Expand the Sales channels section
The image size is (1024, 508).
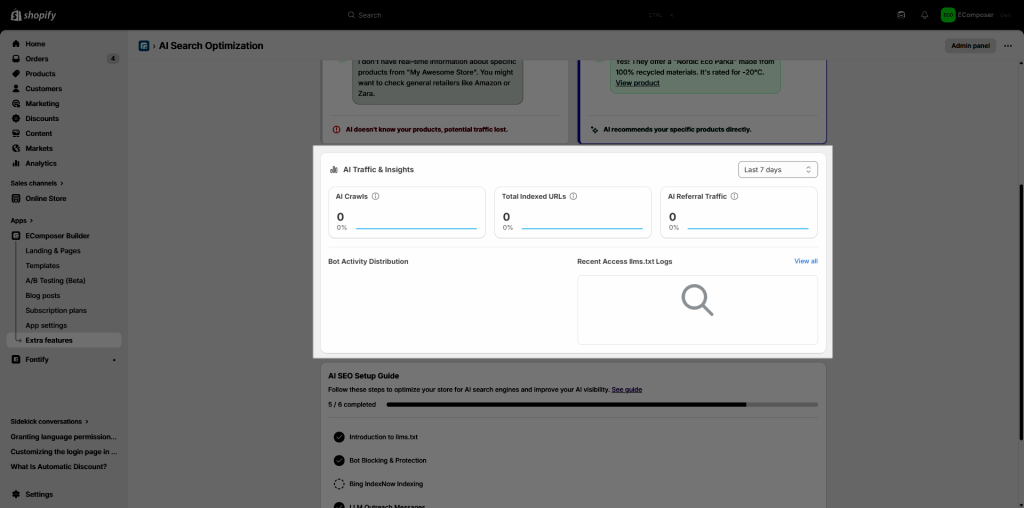tap(38, 183)
